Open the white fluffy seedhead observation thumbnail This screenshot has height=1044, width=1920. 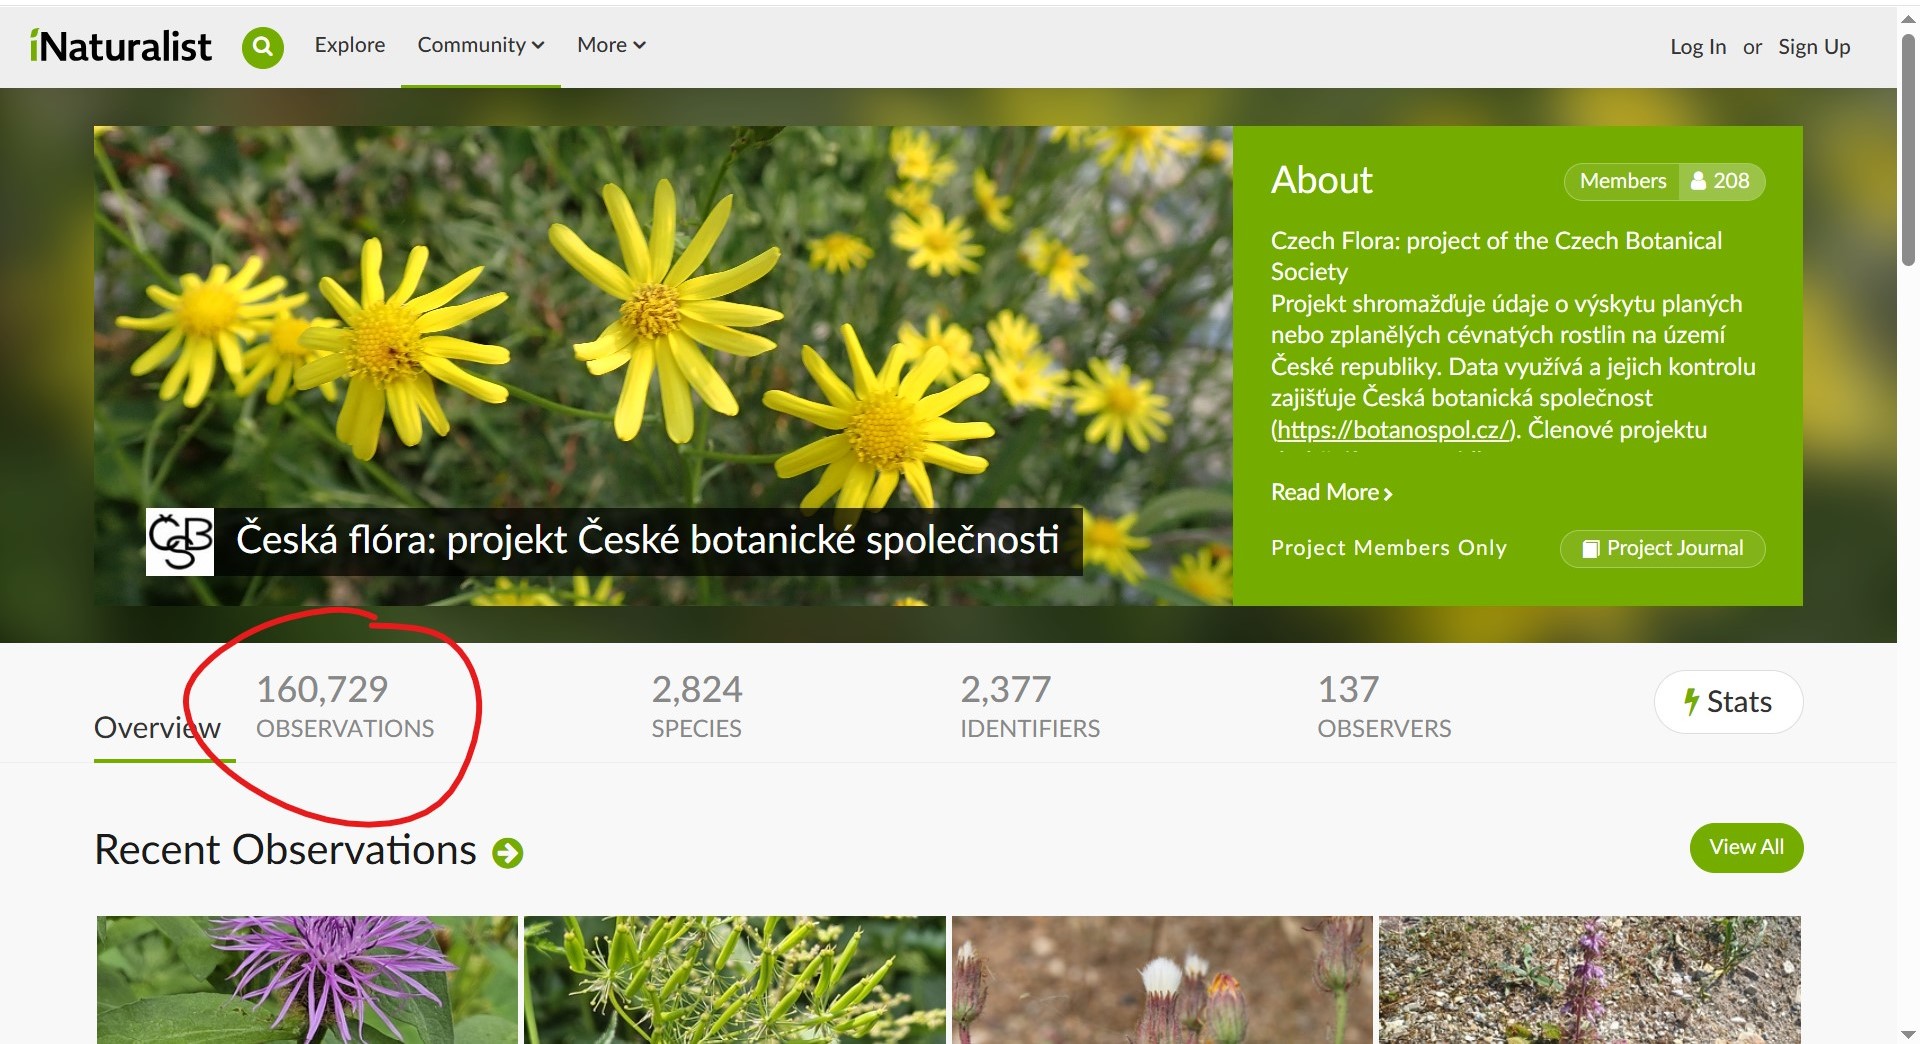(1162, 980)
